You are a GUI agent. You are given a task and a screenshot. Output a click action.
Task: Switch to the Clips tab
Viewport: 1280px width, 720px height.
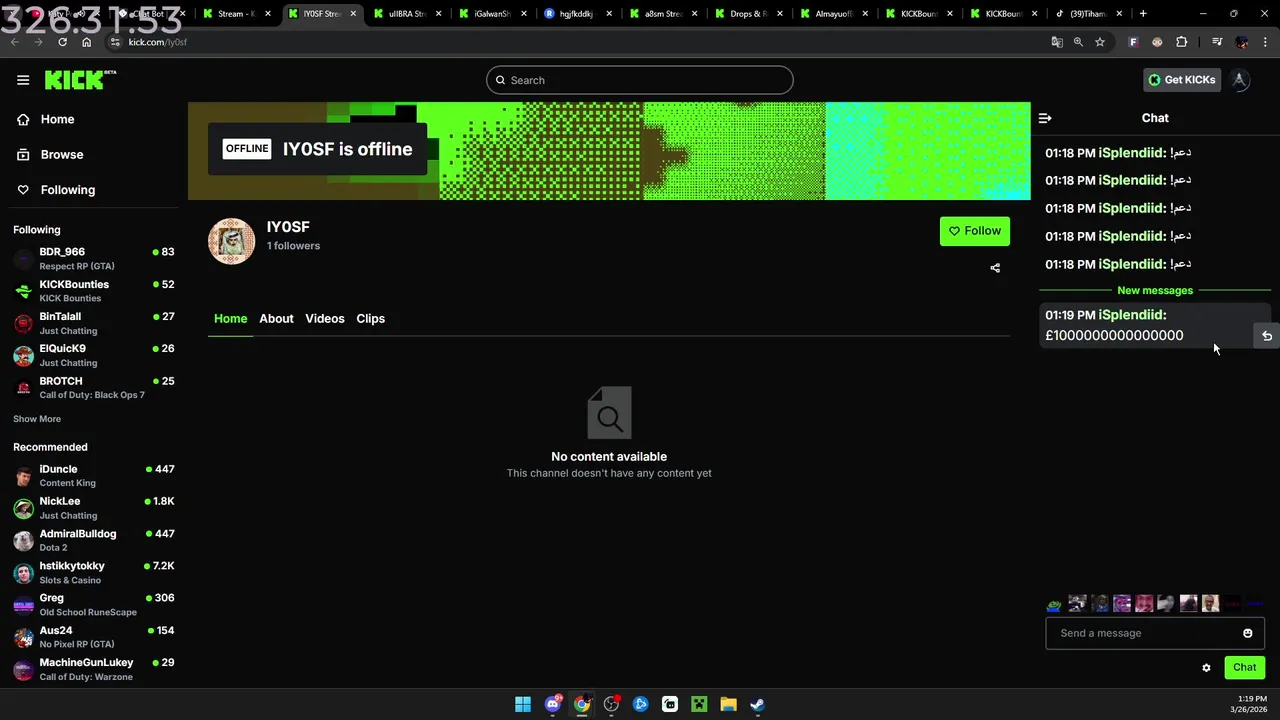pos(371,319)
